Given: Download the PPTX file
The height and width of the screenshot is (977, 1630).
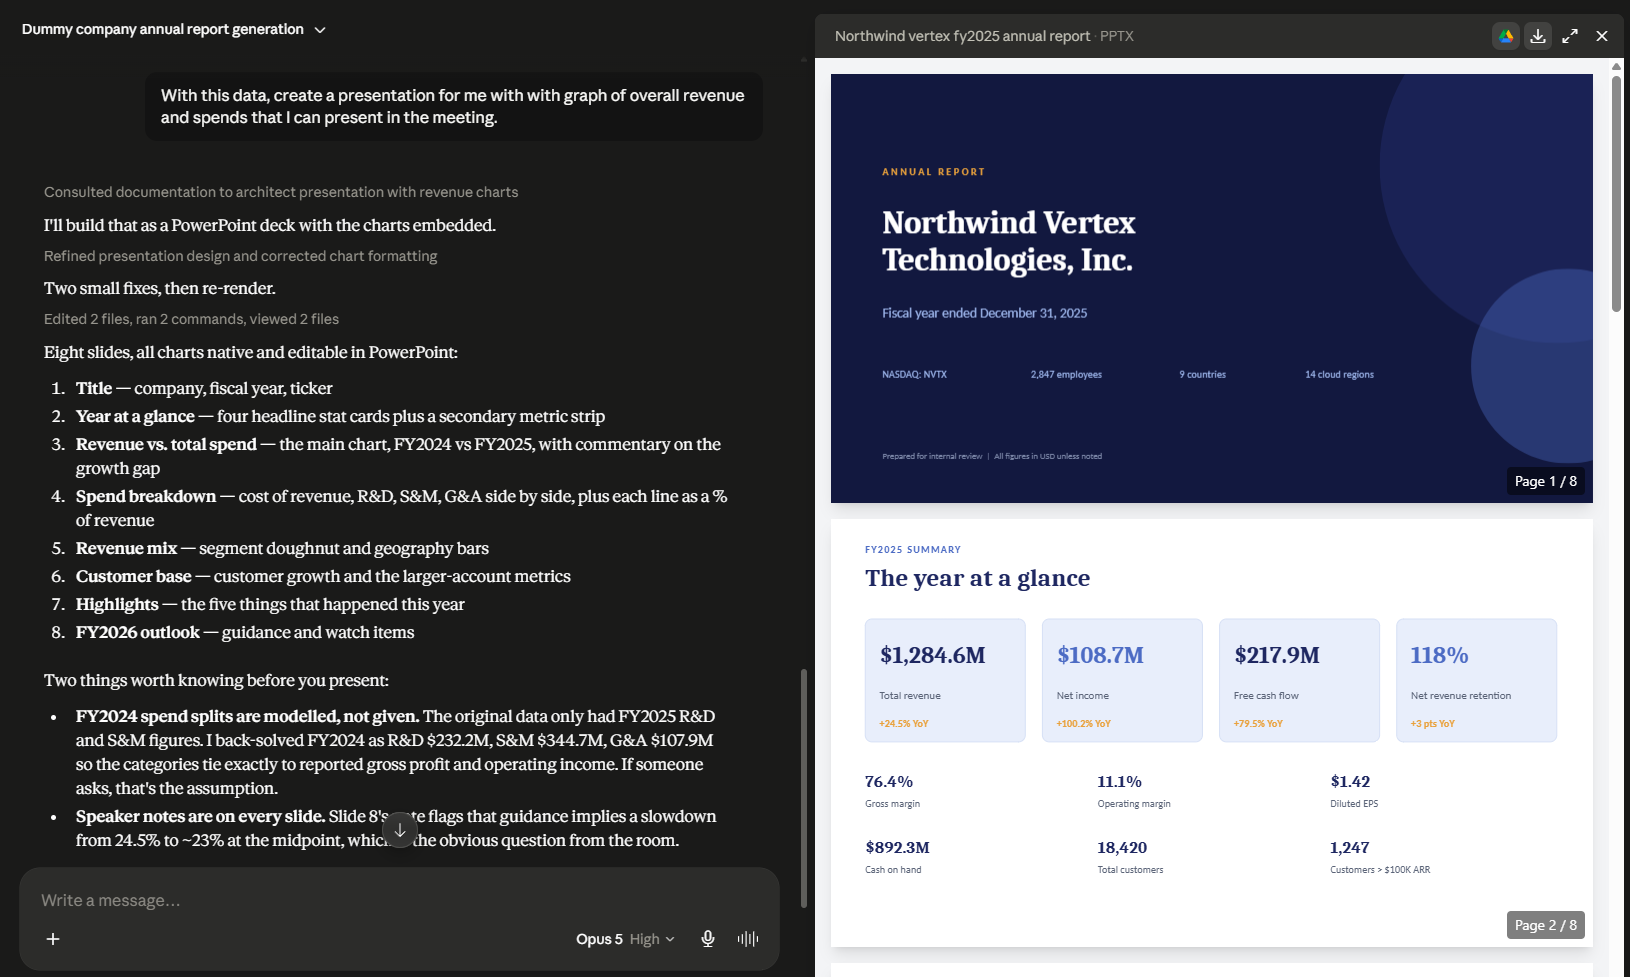Looking at the screenshot, I should pos(1538,36).
